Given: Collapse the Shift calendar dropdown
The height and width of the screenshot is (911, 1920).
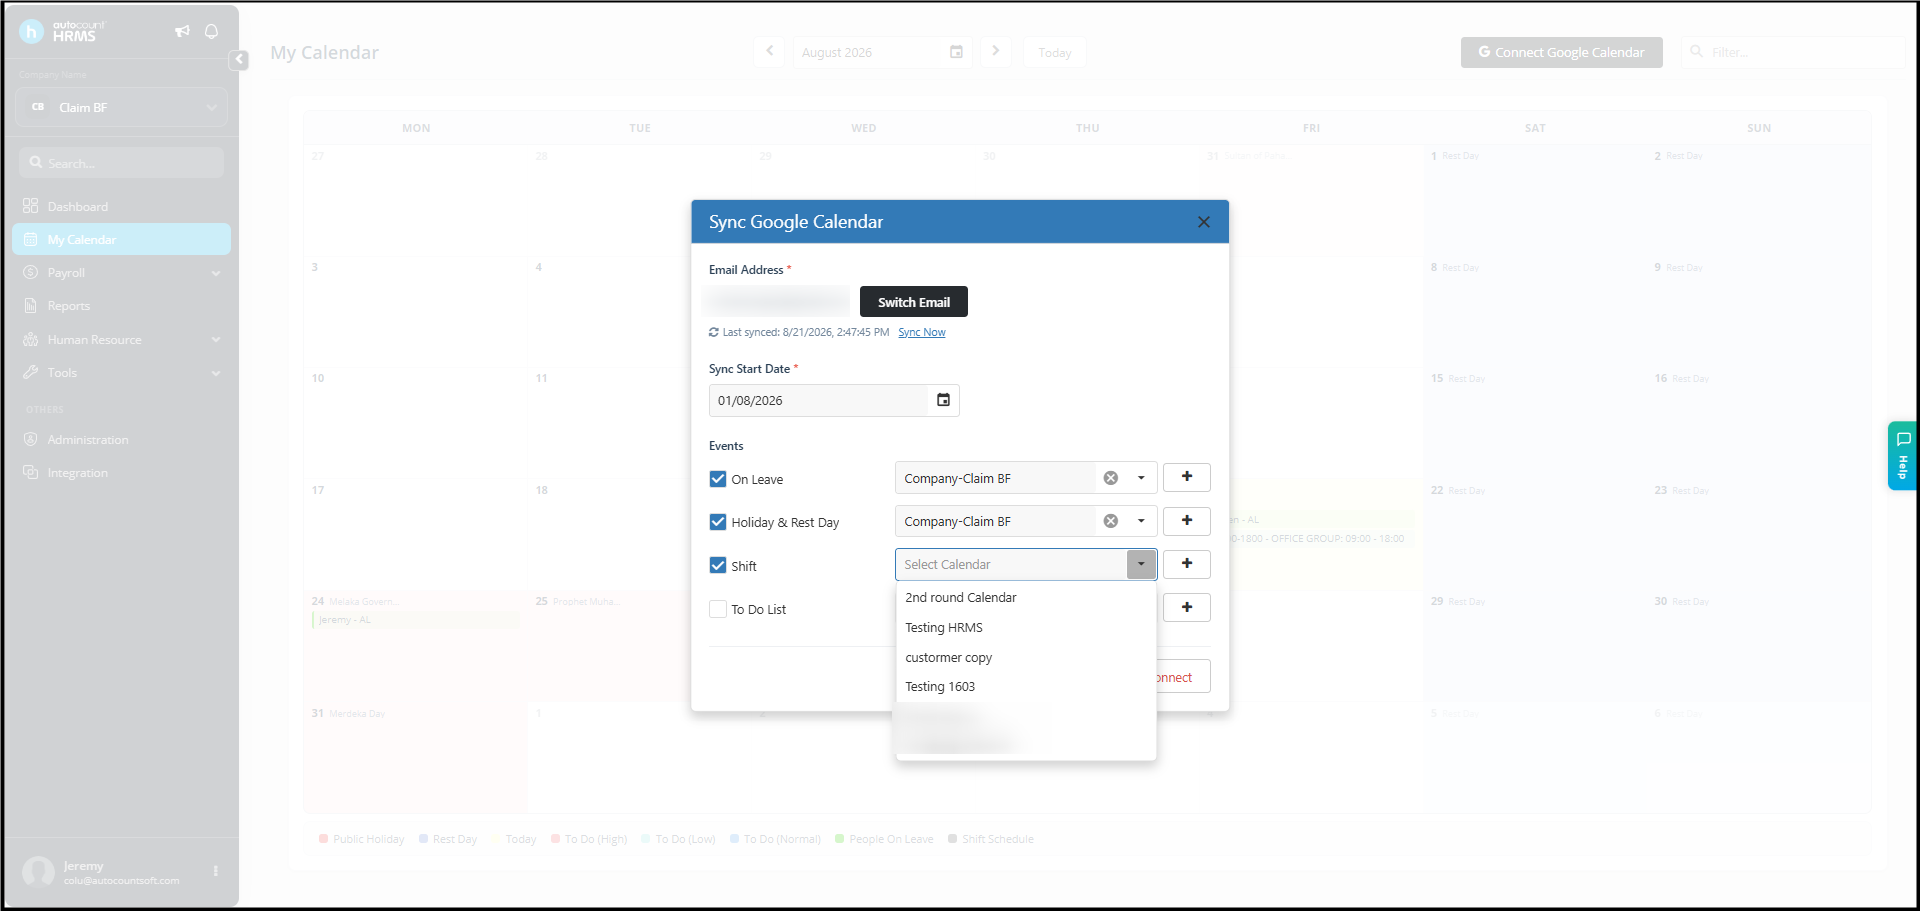Looking at the screenshot, I should coord(1141,564).
